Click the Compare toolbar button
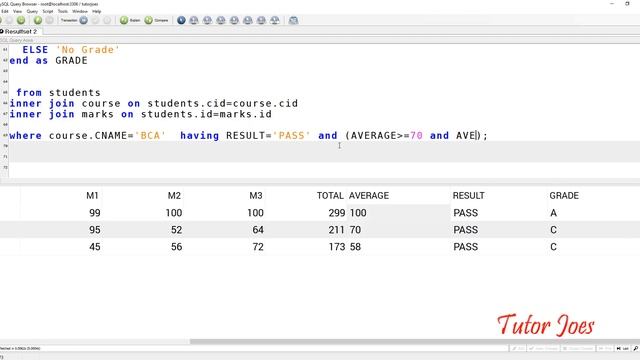The image size is (640, 360). point(156,20)
